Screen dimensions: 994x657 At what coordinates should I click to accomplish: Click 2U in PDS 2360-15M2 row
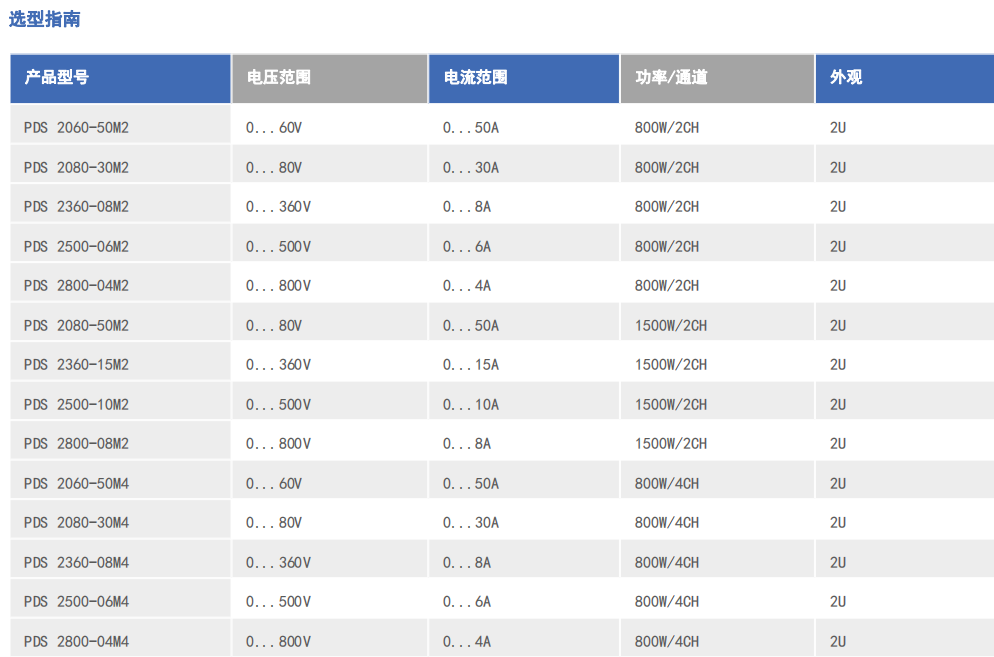pyautogui.click(x=838, y=365)
